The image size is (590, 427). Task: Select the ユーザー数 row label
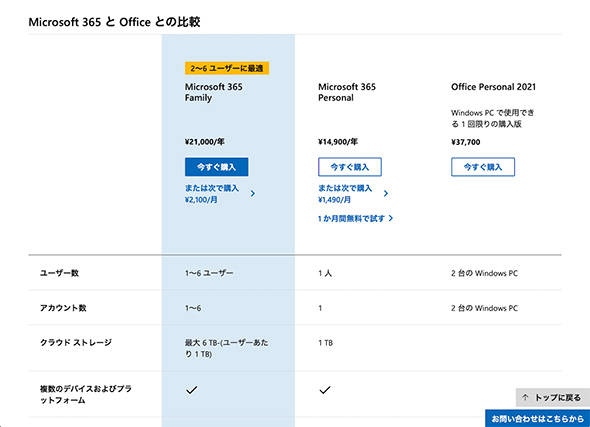click(x=59, y=273)
